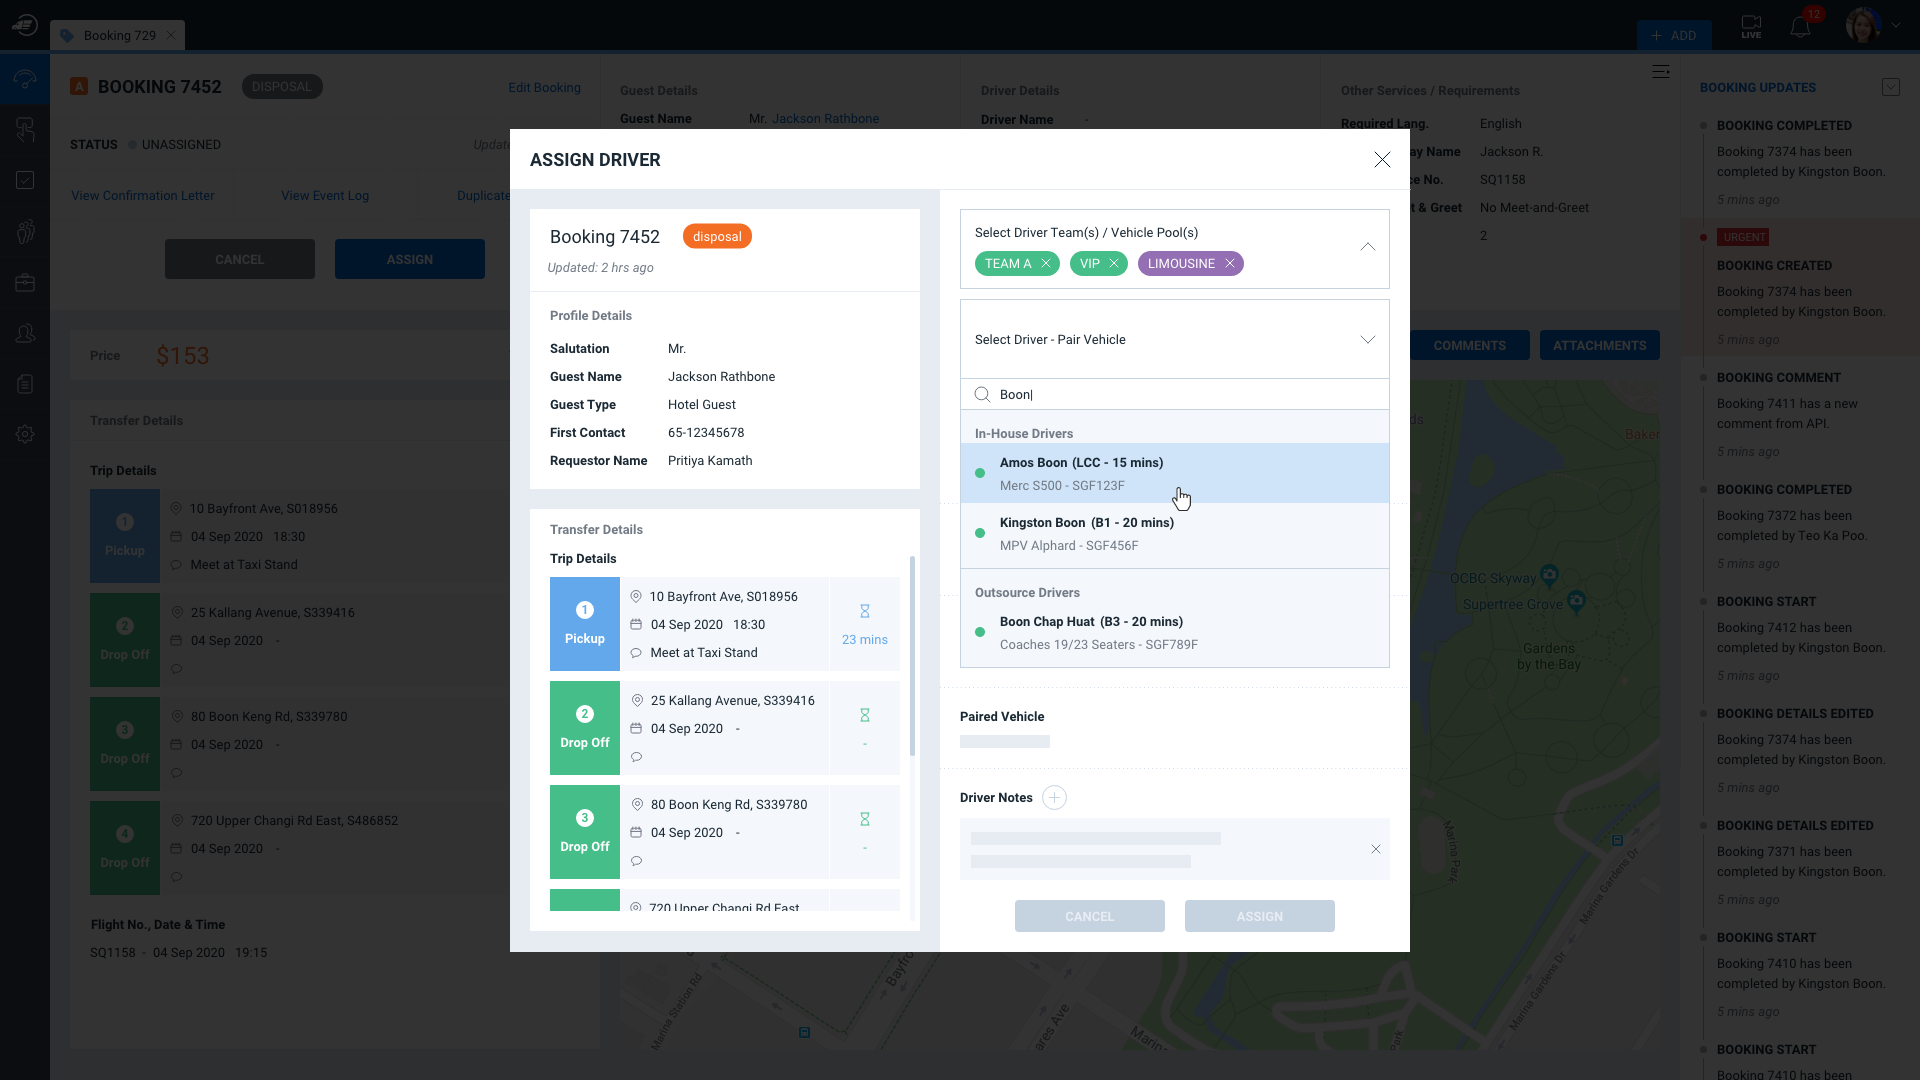1920x1080 pixels.
Task: Click the settings gear in sidebar
Action: 25,434
